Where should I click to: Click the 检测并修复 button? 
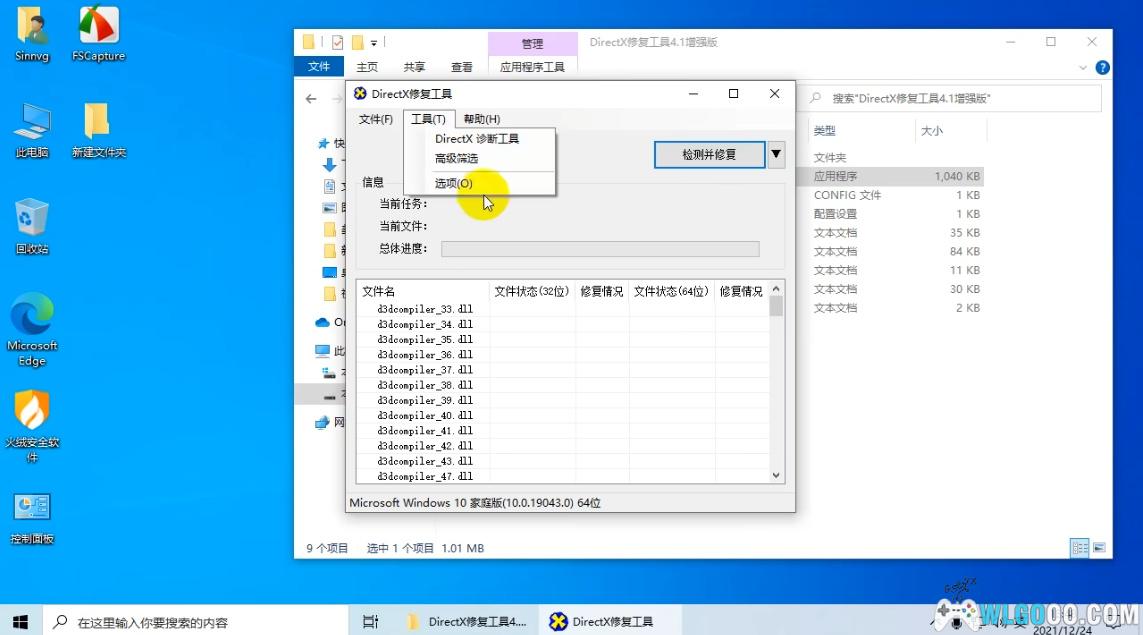(x=709, y=155)
